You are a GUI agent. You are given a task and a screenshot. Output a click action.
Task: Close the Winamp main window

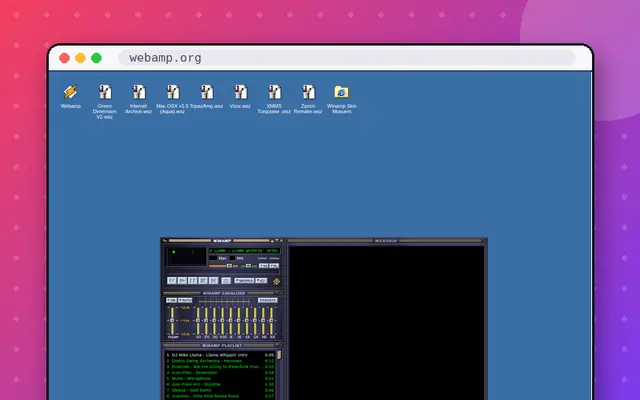tap(281, 241)
